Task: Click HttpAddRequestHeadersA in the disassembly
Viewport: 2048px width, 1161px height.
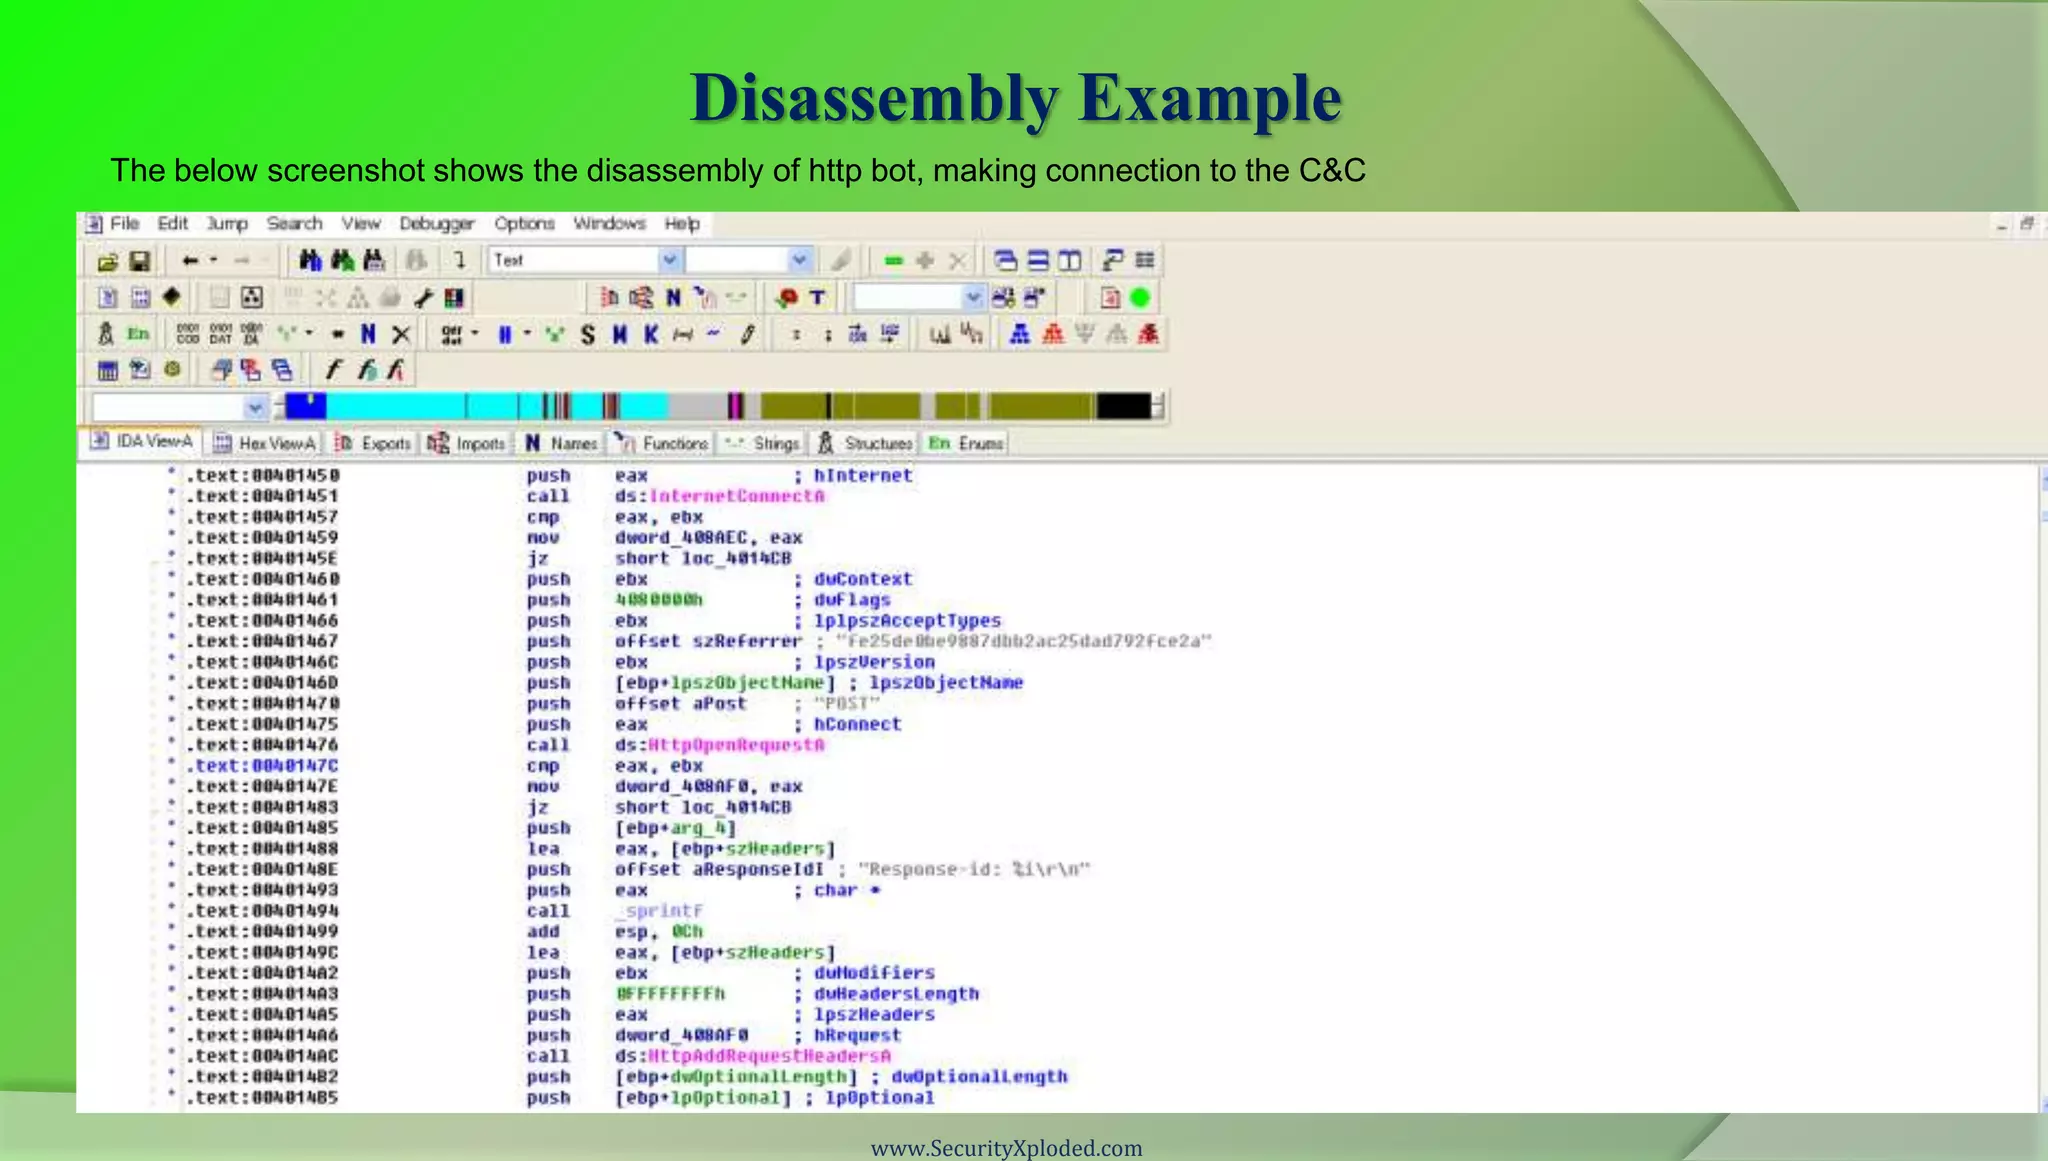Action: 770,1056
